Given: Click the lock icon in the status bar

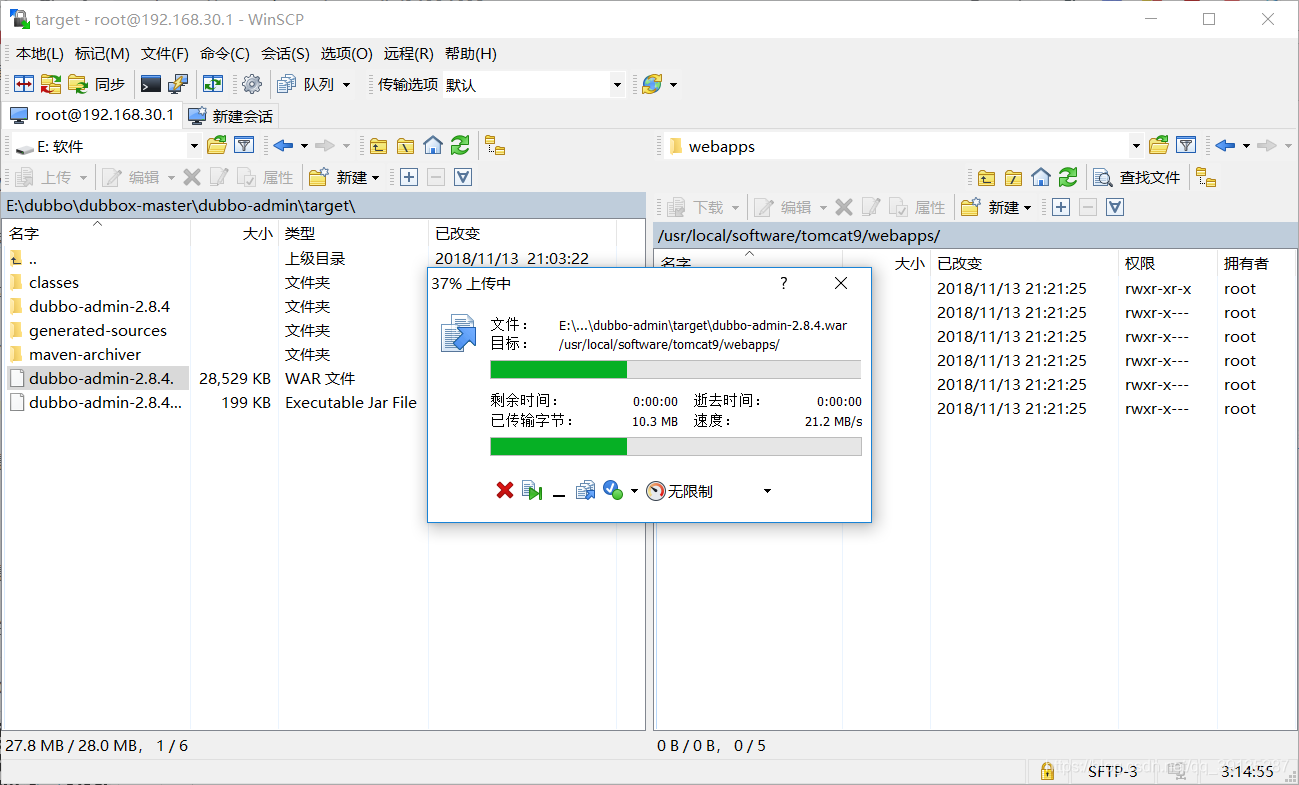Looking at the screenshot, I should [x=1047, y=770].
